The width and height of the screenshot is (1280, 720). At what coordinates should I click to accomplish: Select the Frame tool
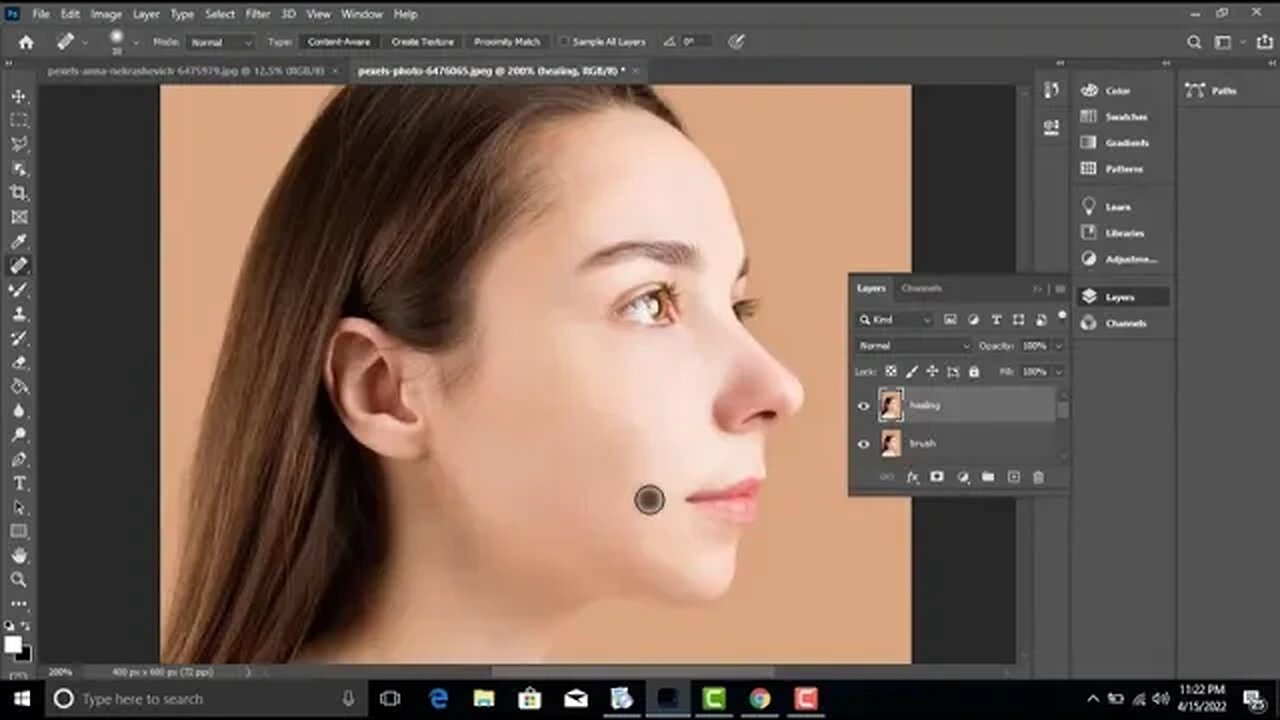tap(19, 217)
